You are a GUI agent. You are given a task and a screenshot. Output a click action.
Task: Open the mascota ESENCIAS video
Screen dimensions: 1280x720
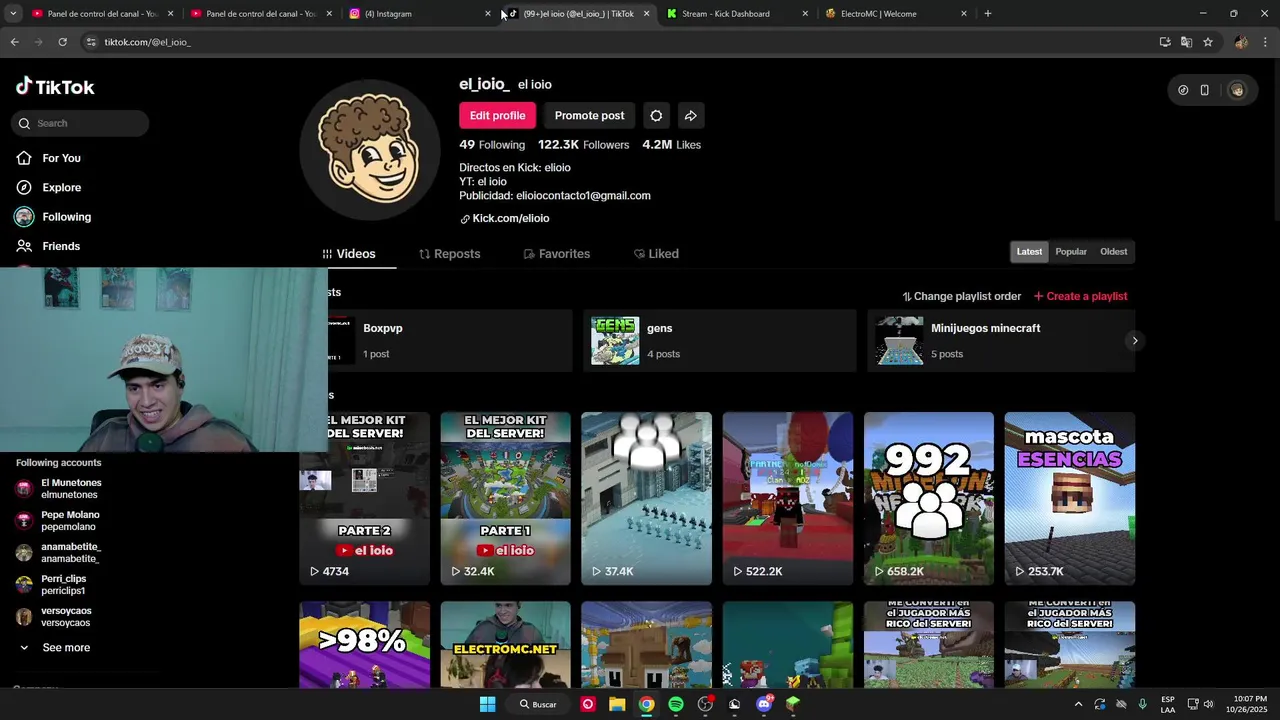point(1069,499)
